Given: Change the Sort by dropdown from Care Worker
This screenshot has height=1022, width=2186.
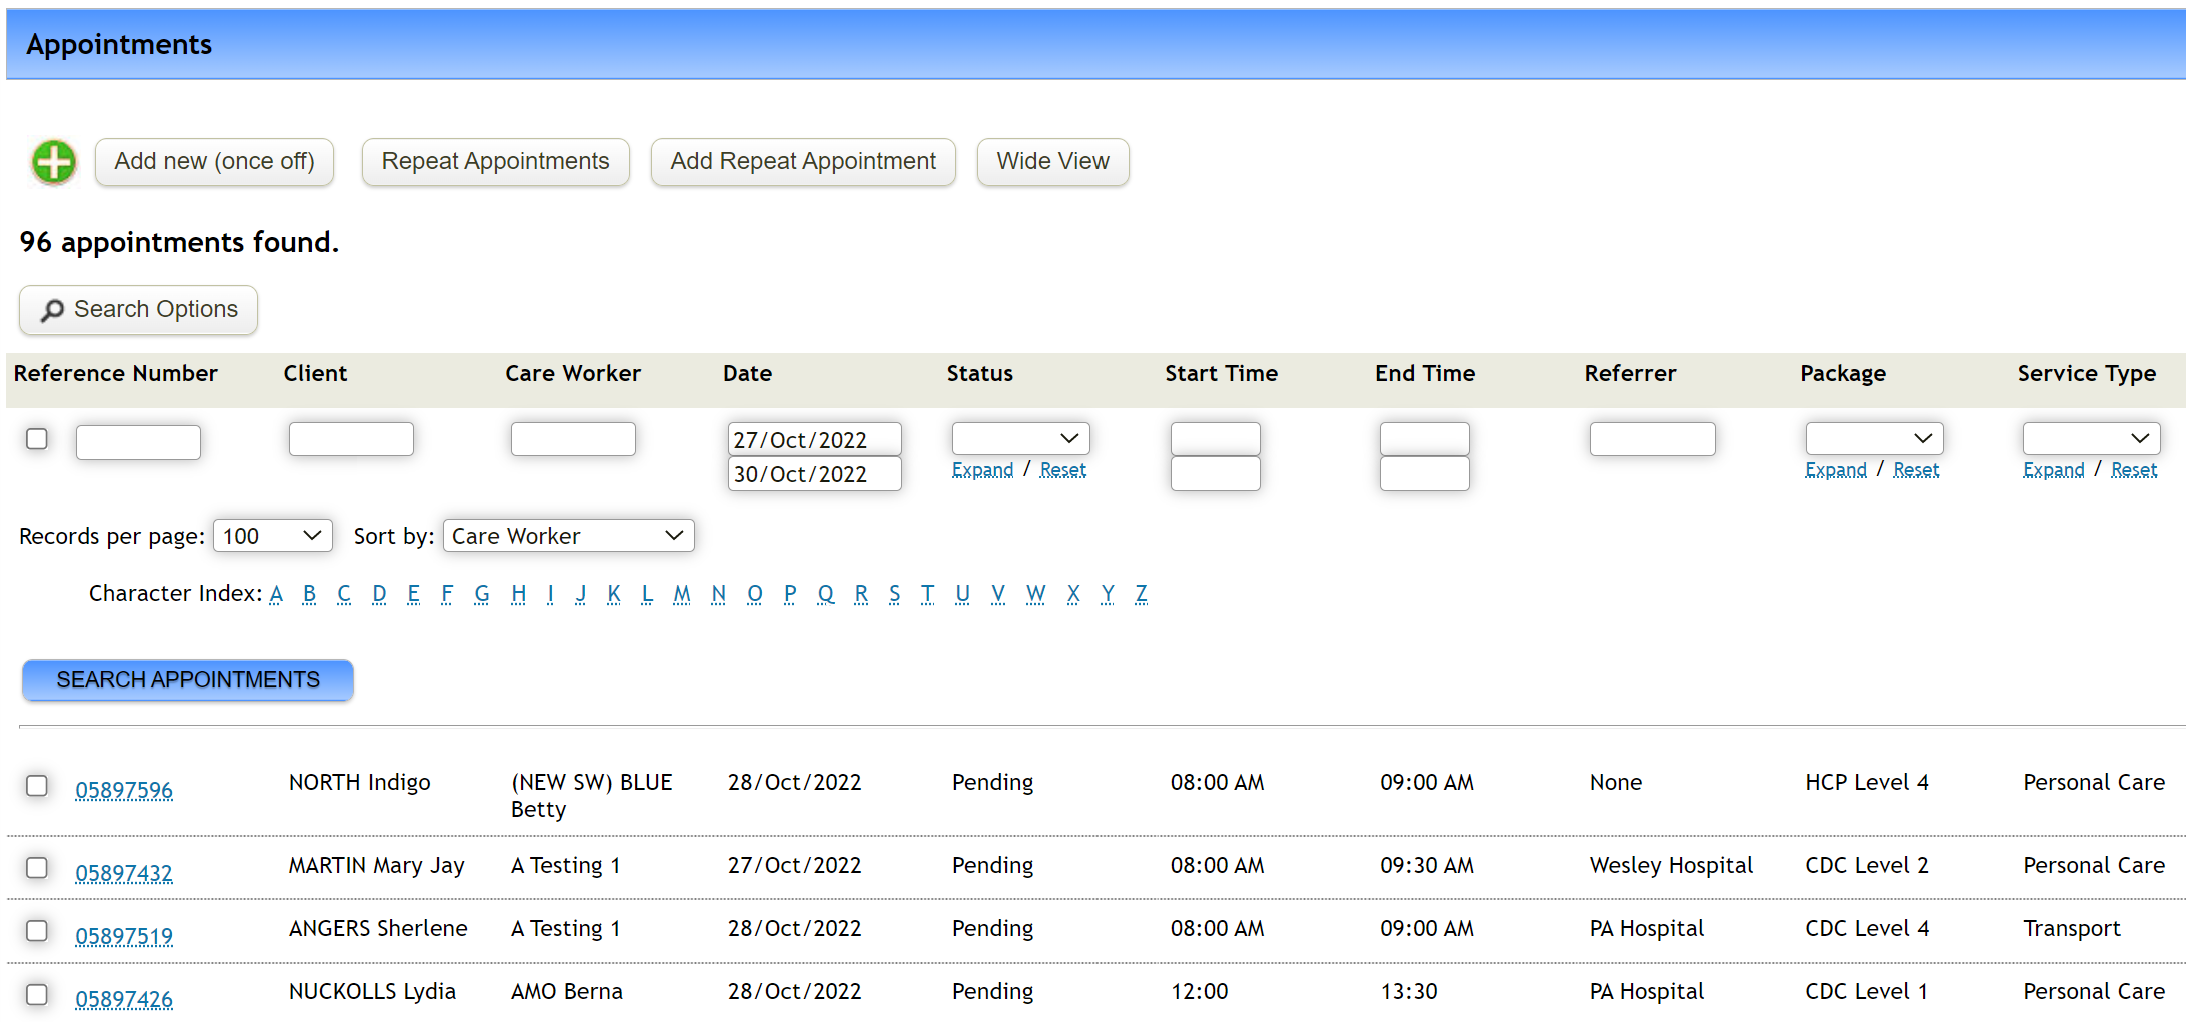Looking at the screenshot, I should [x=568, y=535].
